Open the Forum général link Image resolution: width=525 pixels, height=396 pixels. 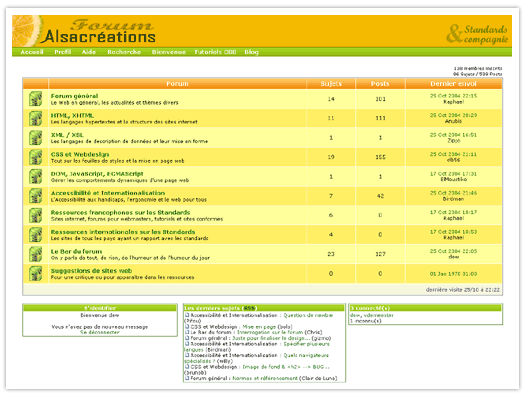point(74,96)
